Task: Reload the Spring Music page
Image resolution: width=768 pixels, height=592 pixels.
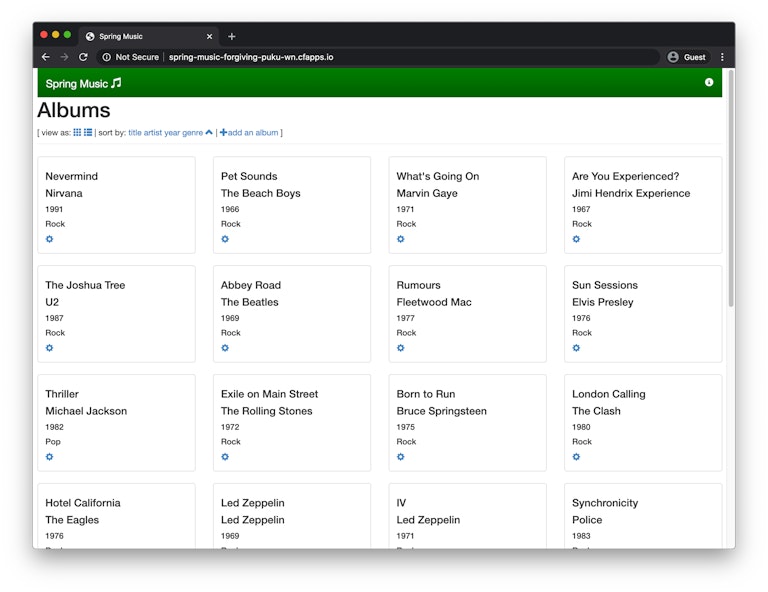Action: pos(83,57)
